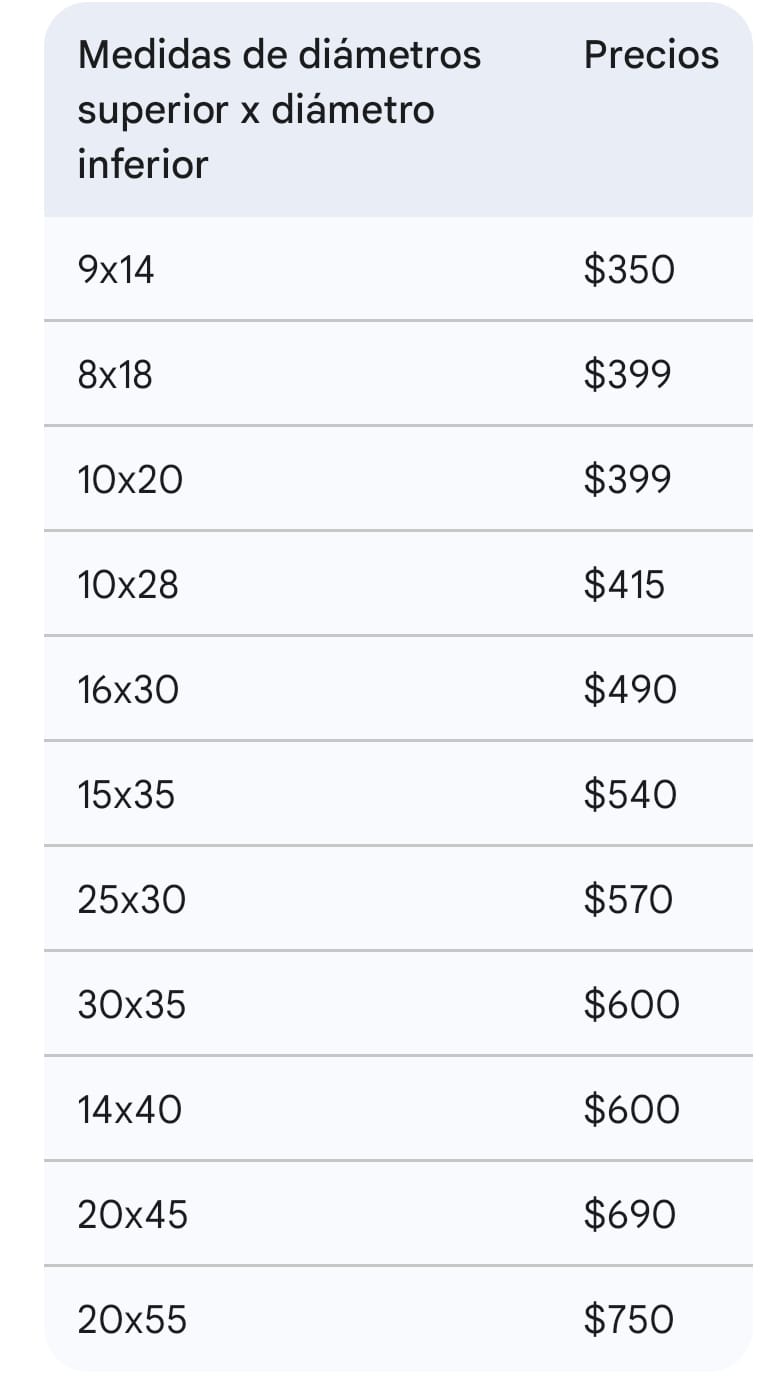Click the $690 price cell

point(630,1215)
